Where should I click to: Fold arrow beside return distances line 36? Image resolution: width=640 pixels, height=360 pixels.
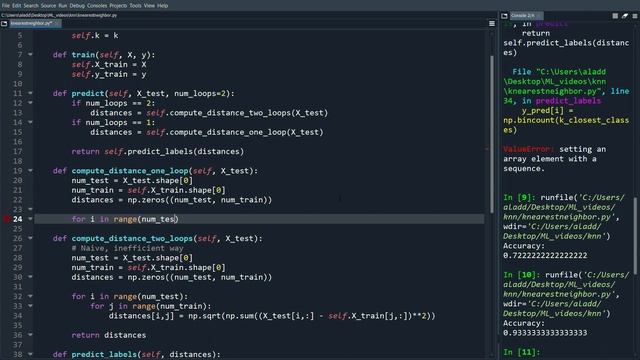(x=30, y=335)
